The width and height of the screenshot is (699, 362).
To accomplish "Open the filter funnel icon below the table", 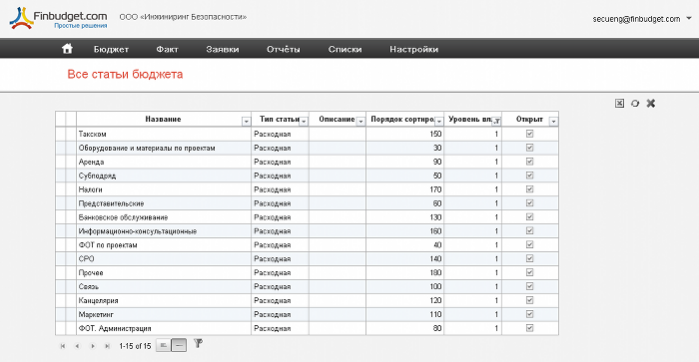I will click(x=198, y=343).
